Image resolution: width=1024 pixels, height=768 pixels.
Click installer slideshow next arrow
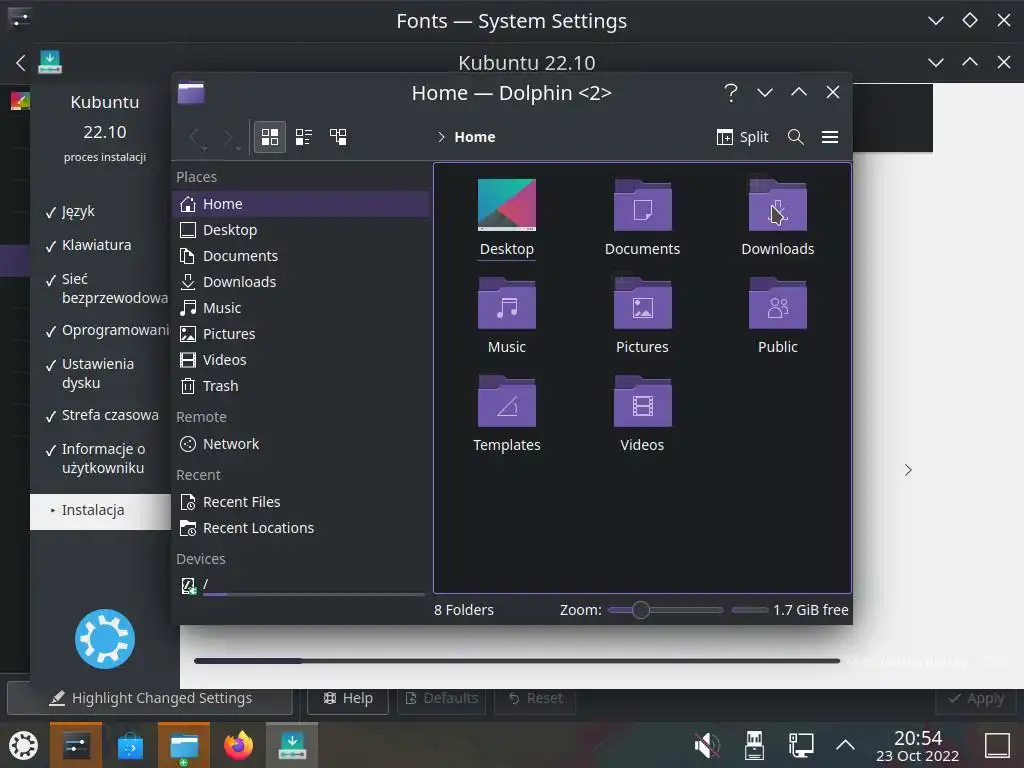tap(908, 470)
